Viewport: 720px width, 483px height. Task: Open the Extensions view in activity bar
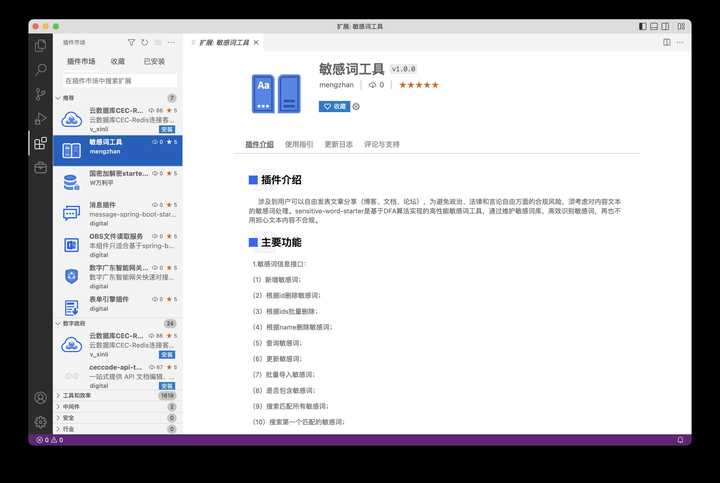click(40, 143)
